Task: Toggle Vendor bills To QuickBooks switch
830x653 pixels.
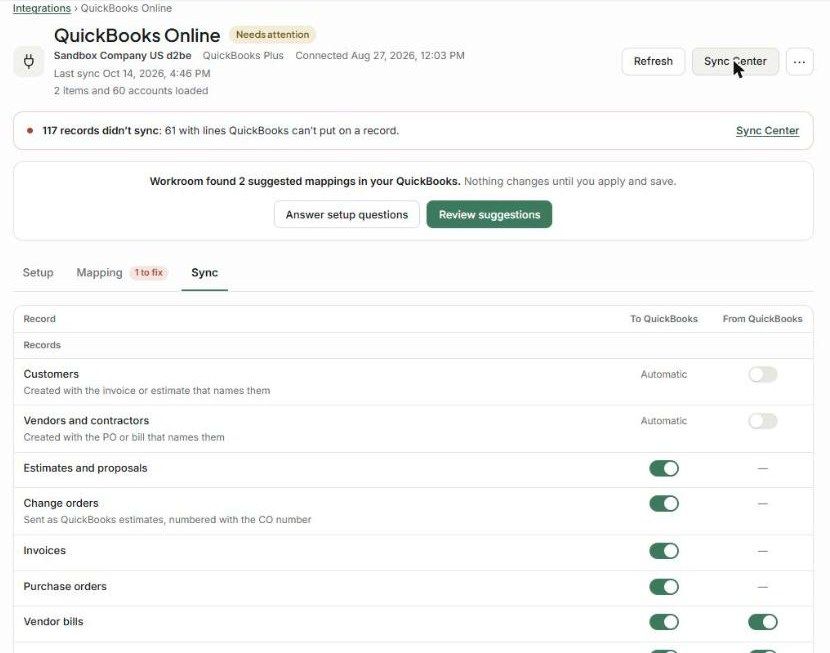Action: (x=664, y=622)
